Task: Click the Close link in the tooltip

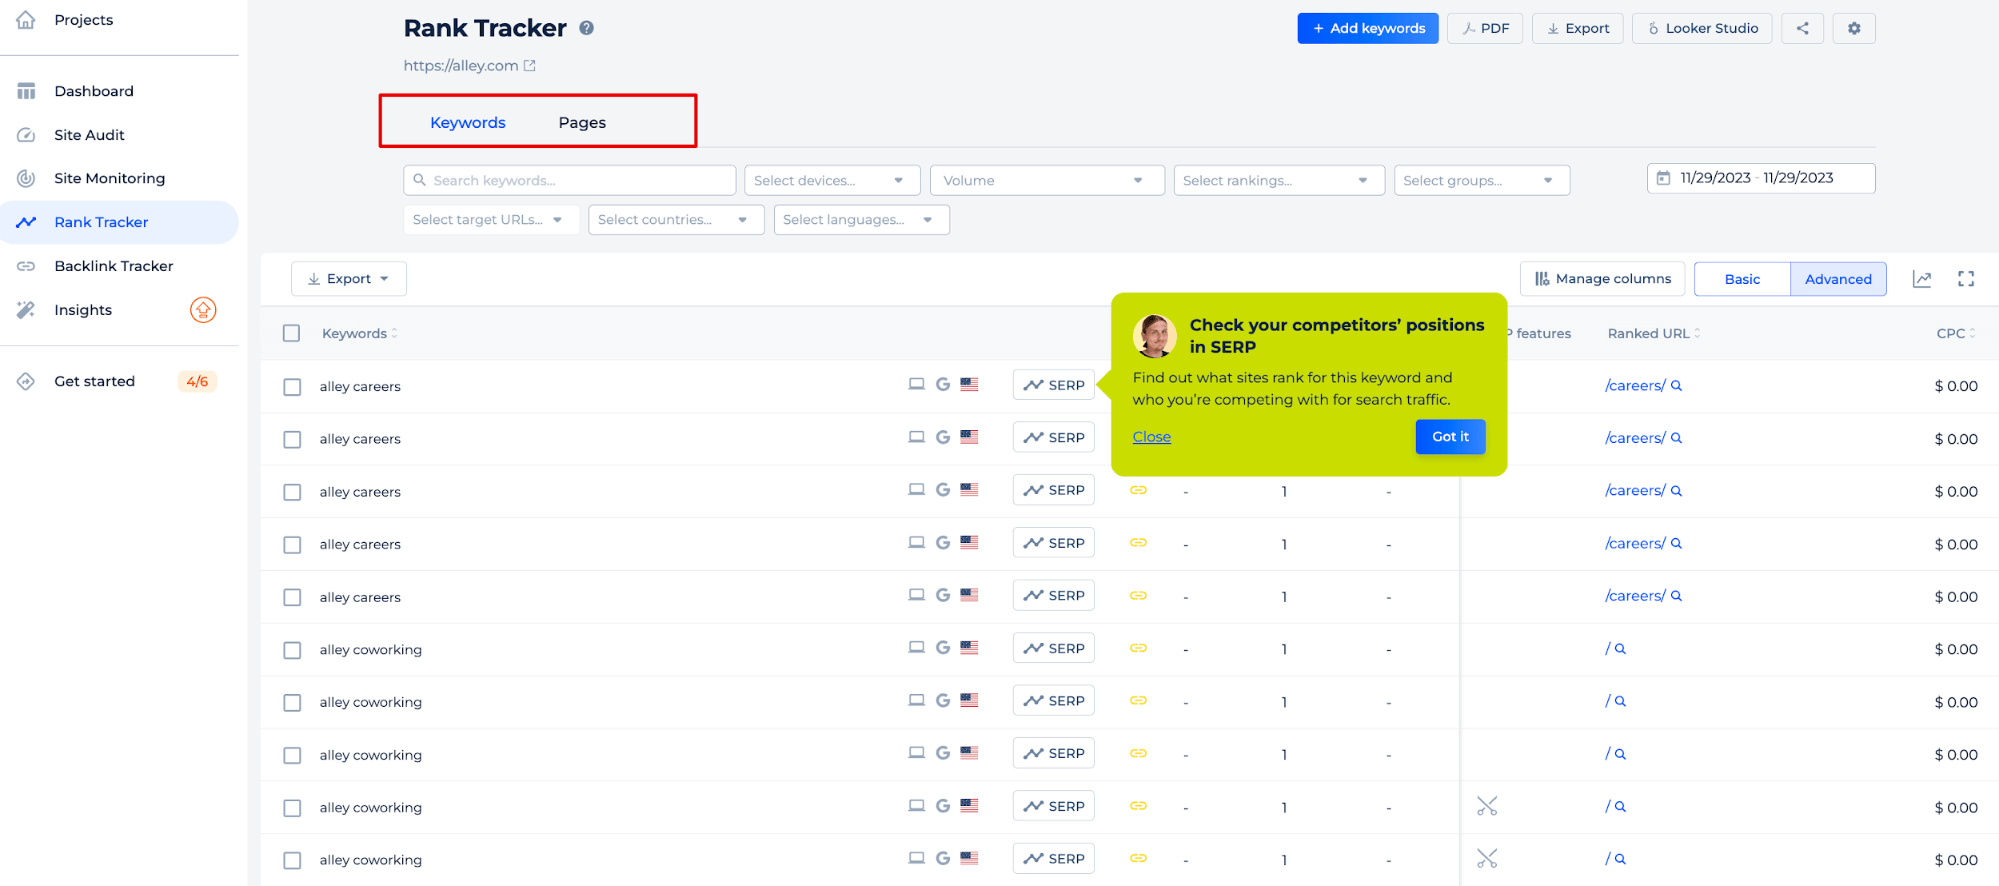Action: (x=1152, y=437)
